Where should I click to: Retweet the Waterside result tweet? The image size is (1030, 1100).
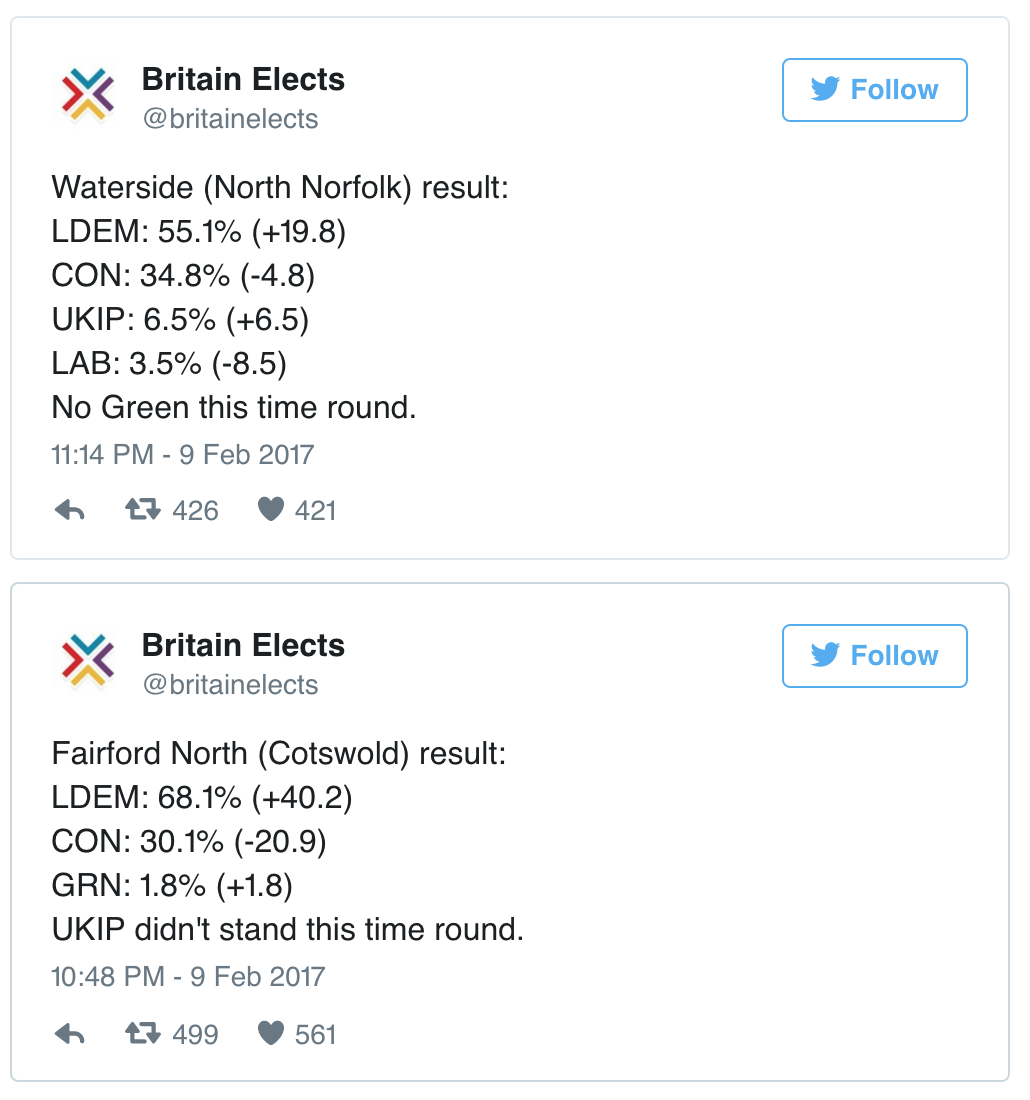(142, 511)
